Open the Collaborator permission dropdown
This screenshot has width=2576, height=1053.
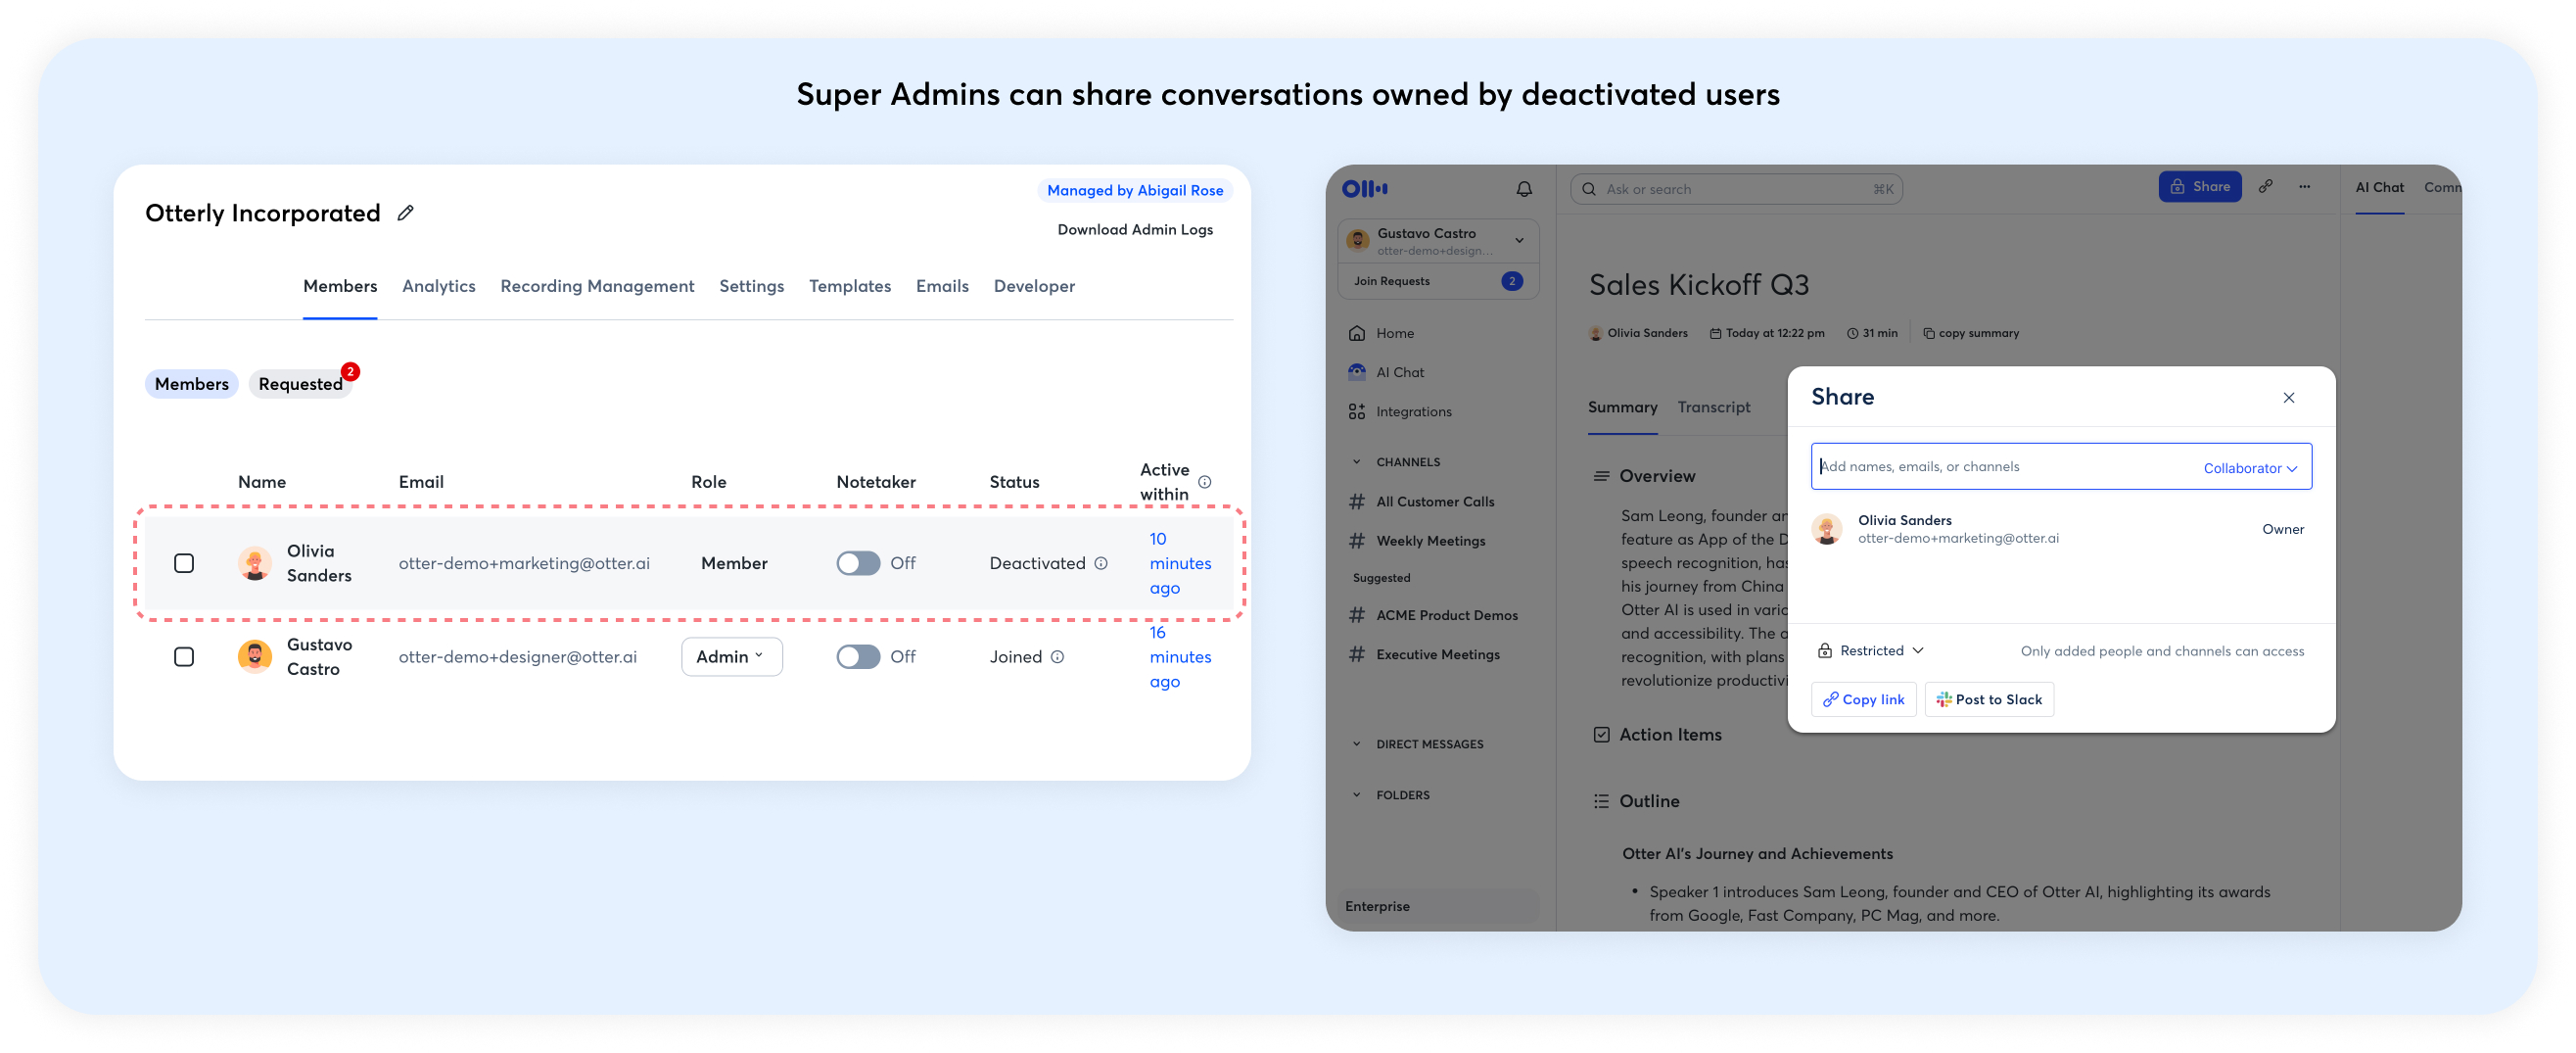2250,468
